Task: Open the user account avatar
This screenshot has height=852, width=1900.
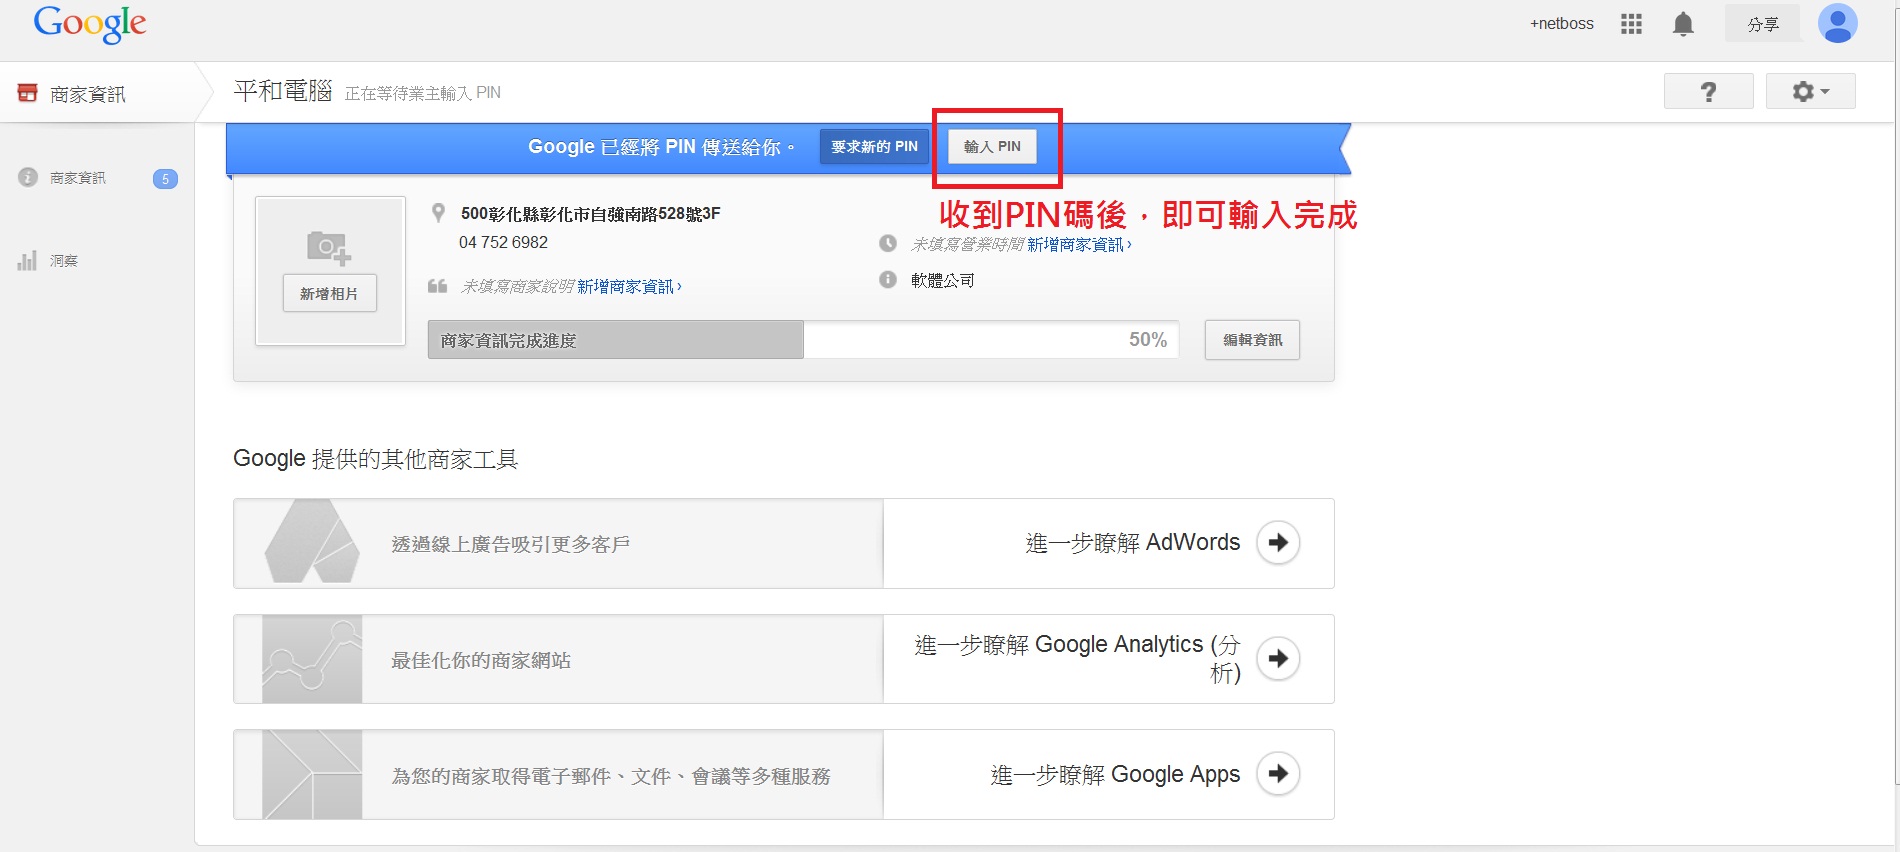Action: coord(1837,23)
